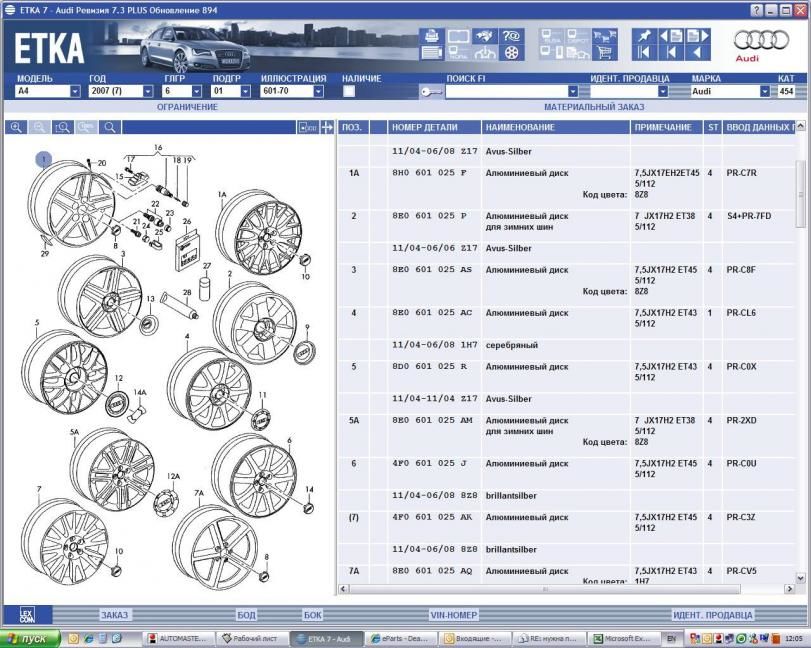The height and width of the screenshot is (648, 811).
Task: Open the binoculars search tool
Action: 484,36
